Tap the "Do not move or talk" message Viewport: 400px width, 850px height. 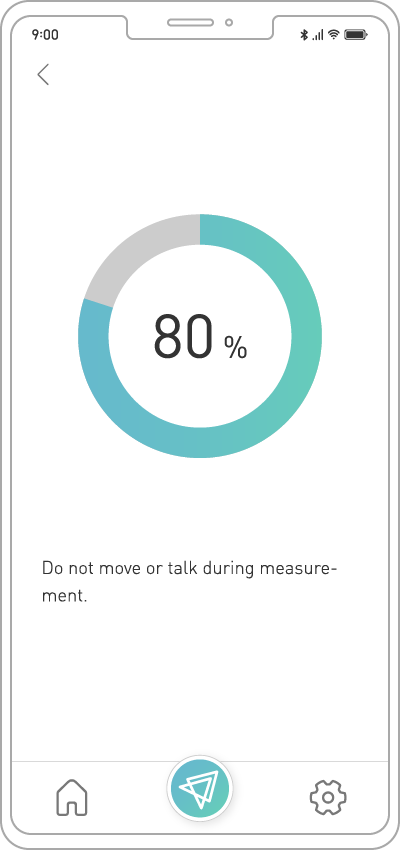pos(190,583)
